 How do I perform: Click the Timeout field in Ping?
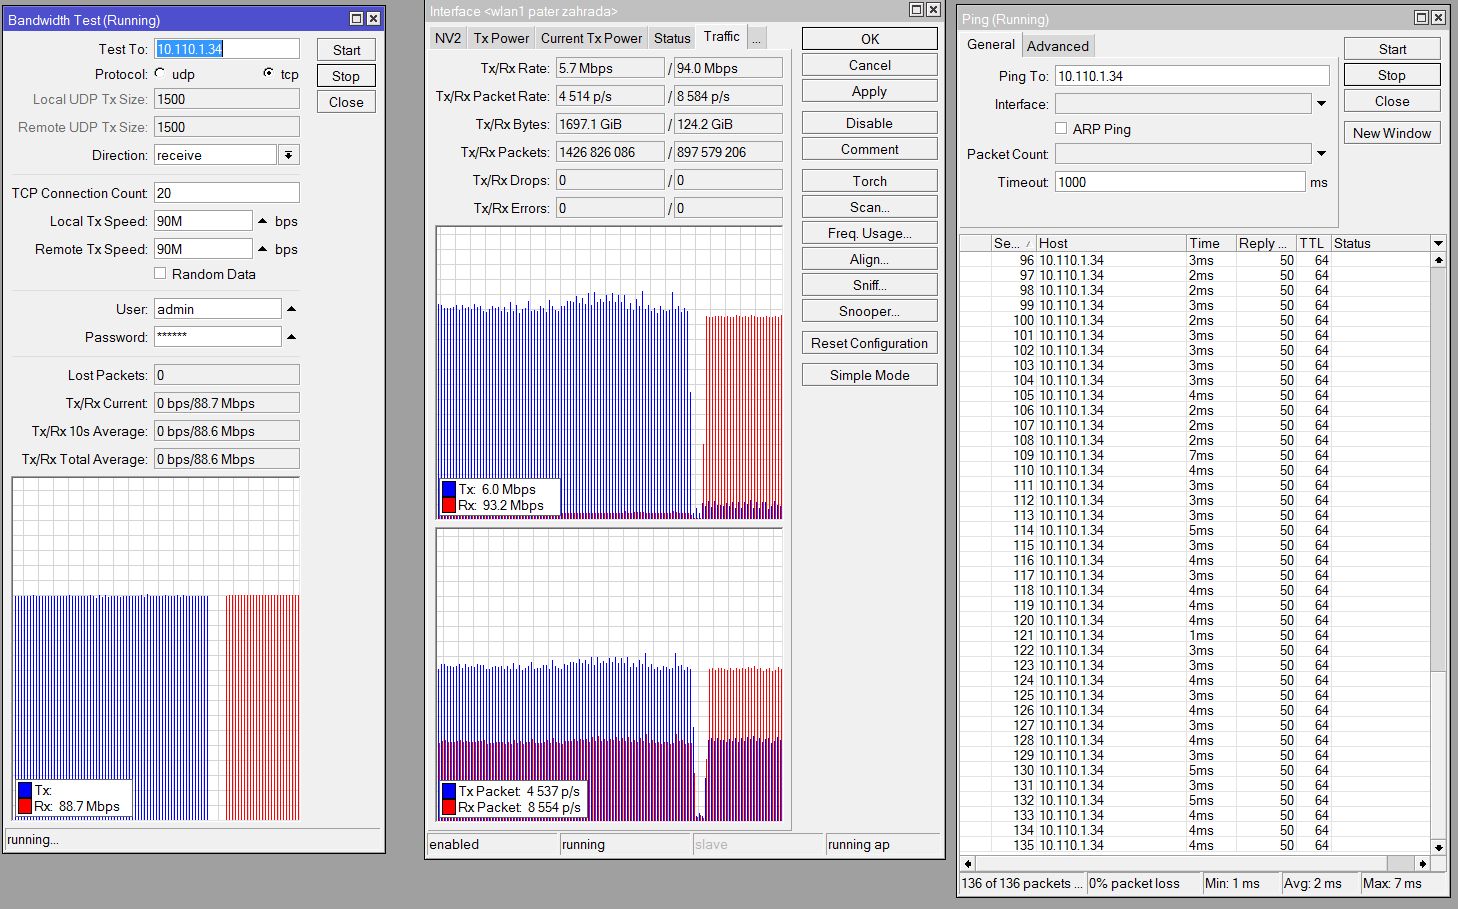[x=1180, y=182]
